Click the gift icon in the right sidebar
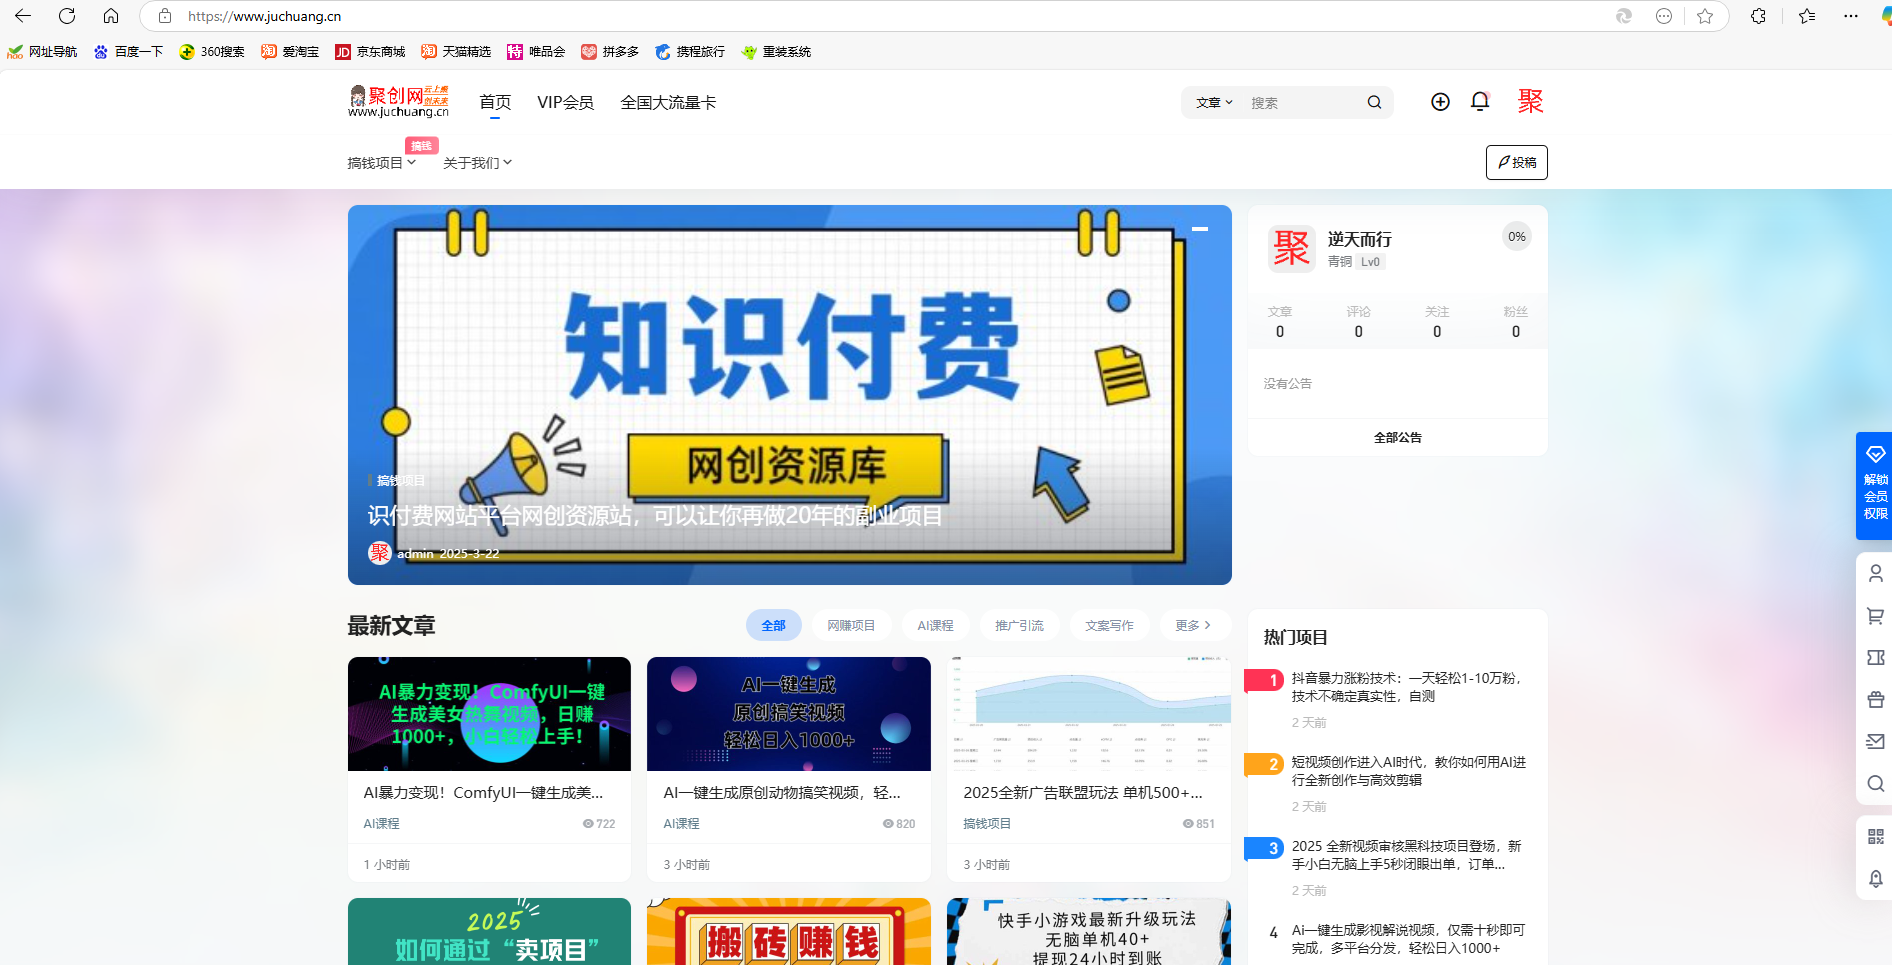The width and height of the screenshot is (1892, 965). [x=1875, y=699]
